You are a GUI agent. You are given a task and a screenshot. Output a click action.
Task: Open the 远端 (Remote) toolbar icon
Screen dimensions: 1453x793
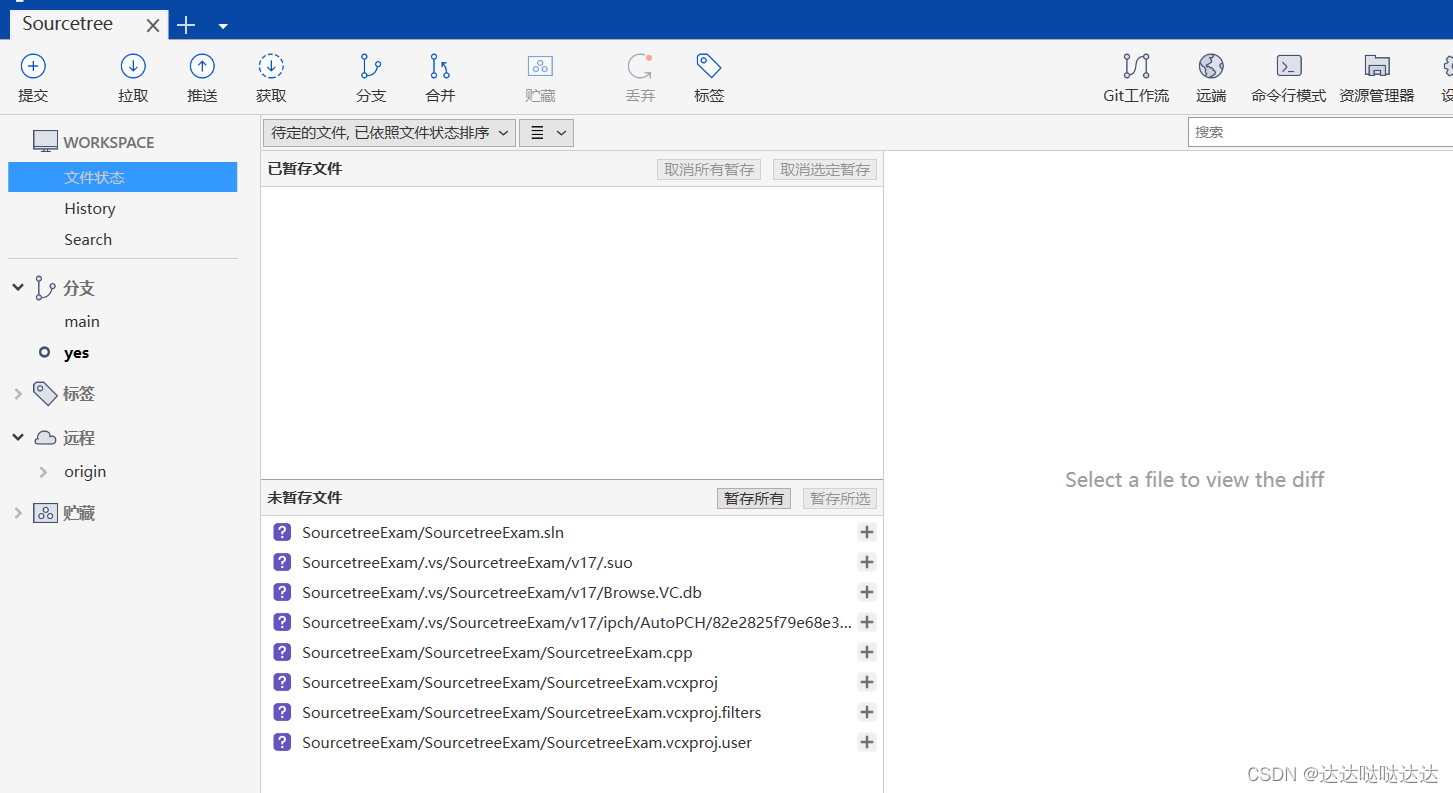[x=1211, y=67]
